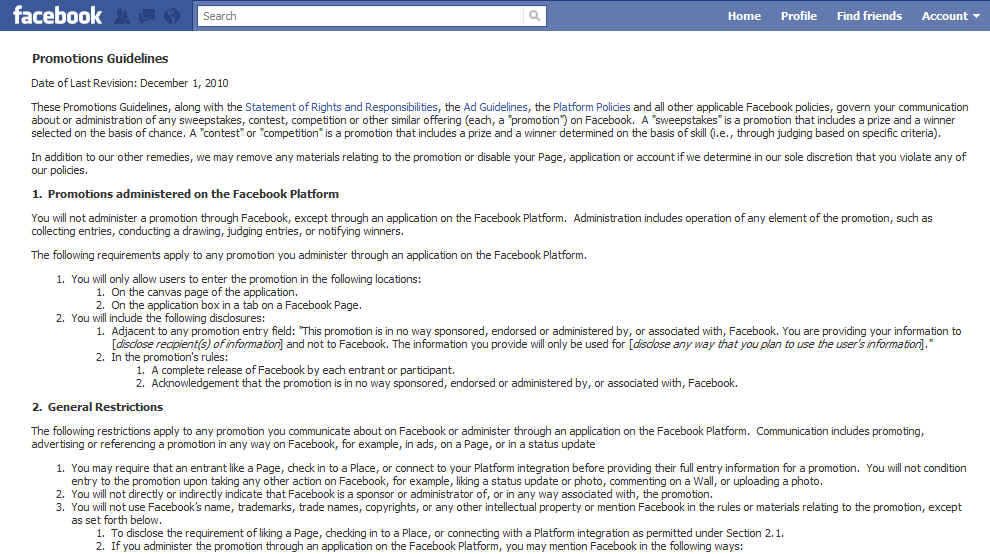
Task: Click 'In the promotion's rules:' line
Action: tap(170, 357)
